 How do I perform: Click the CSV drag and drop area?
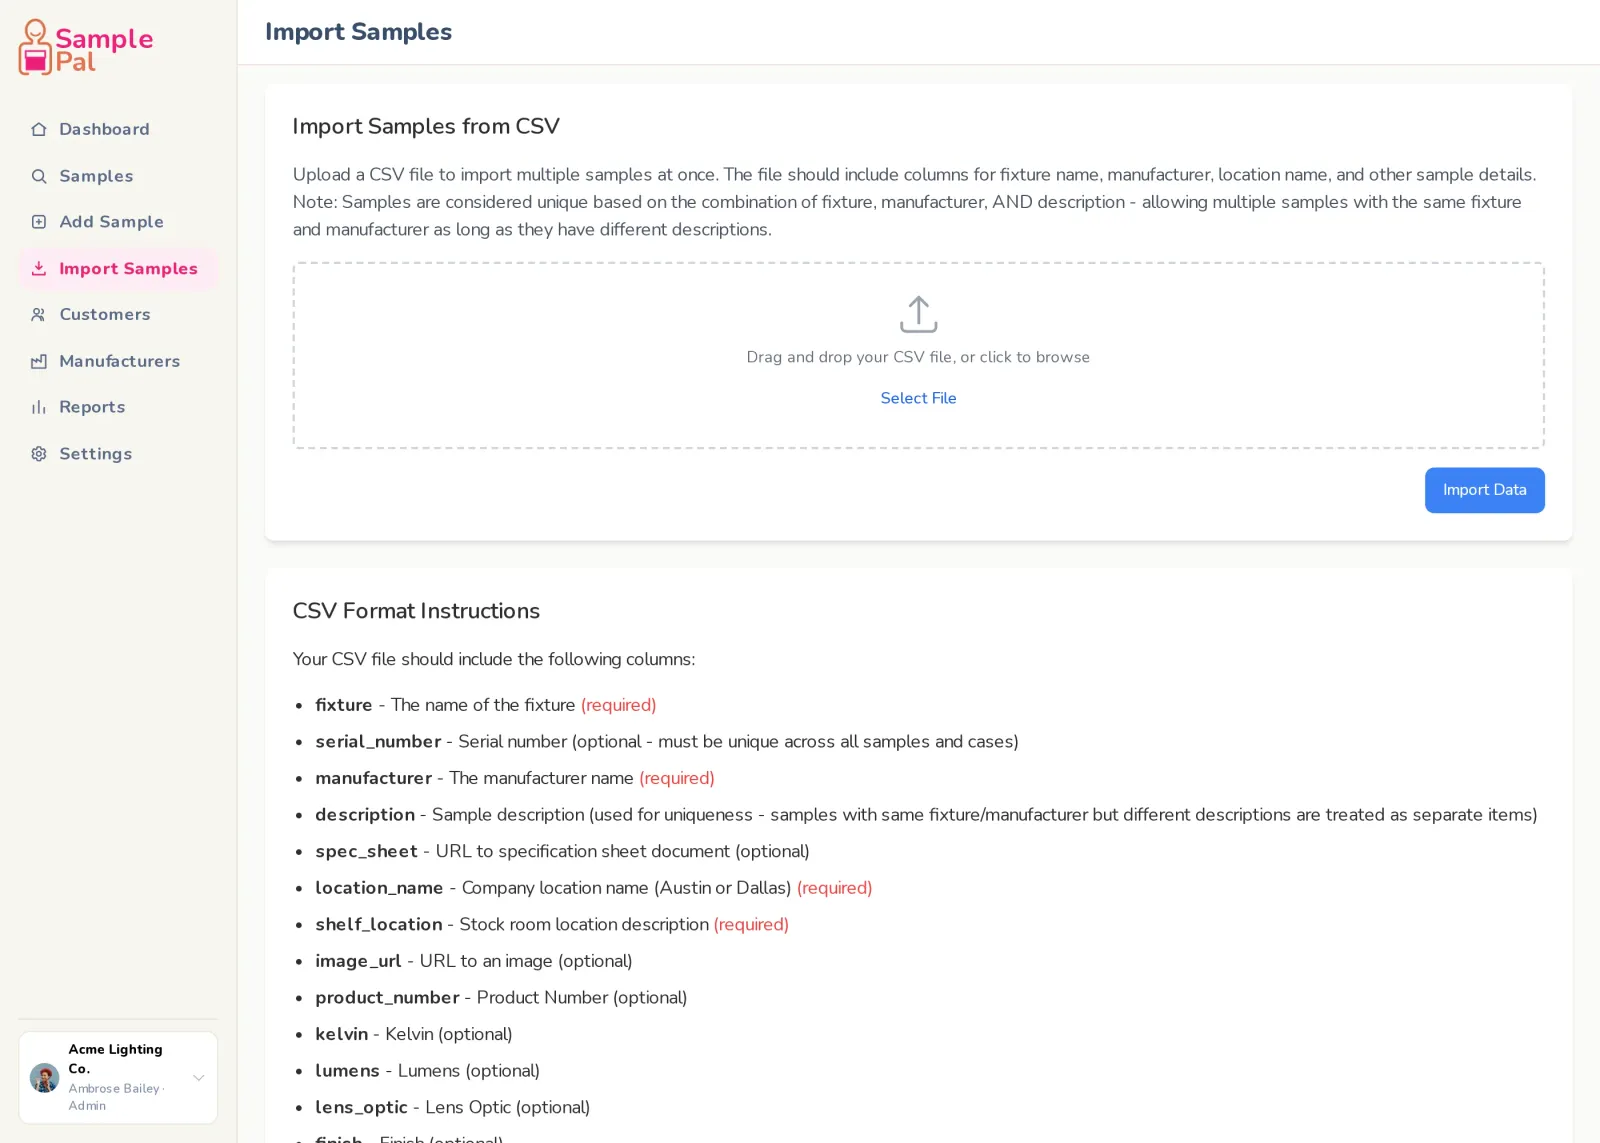pyautogui.click(x=918, y=355)
